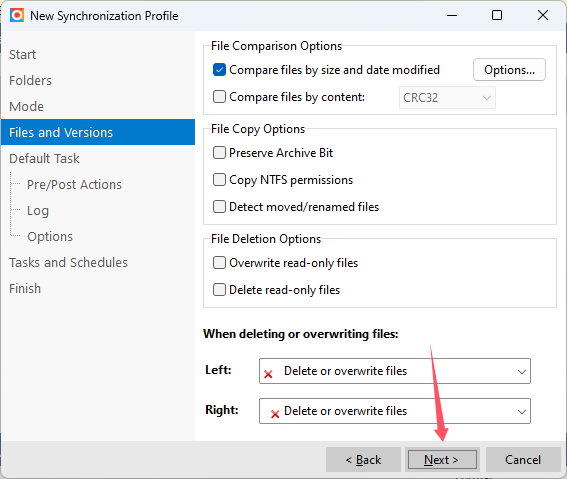Uncheck Compare files by size and date modified
The image size is (567, 479).
[219, 70]
